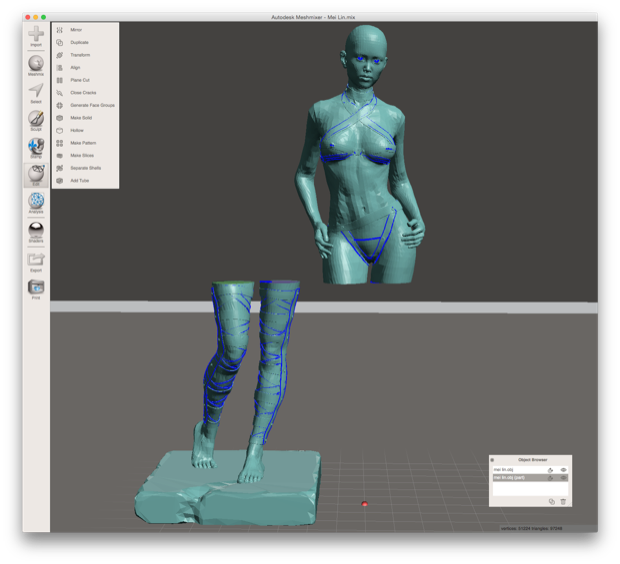Select Add Tube in the Edit menu

(x=85, y=181)
